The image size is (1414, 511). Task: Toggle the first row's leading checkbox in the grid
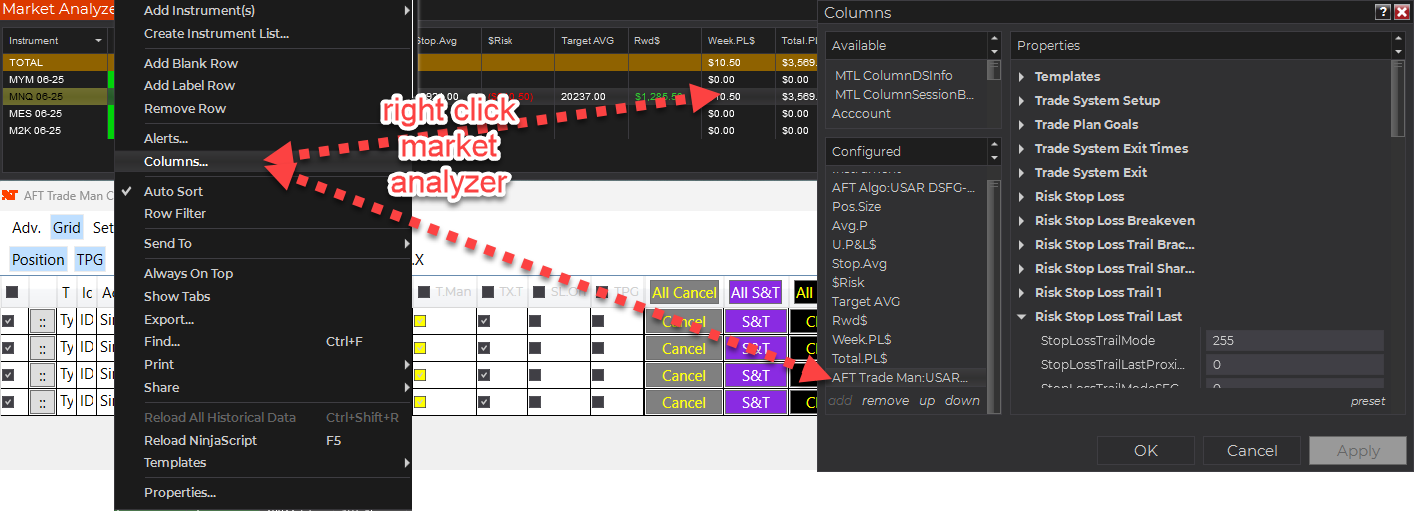click(9, 321)
